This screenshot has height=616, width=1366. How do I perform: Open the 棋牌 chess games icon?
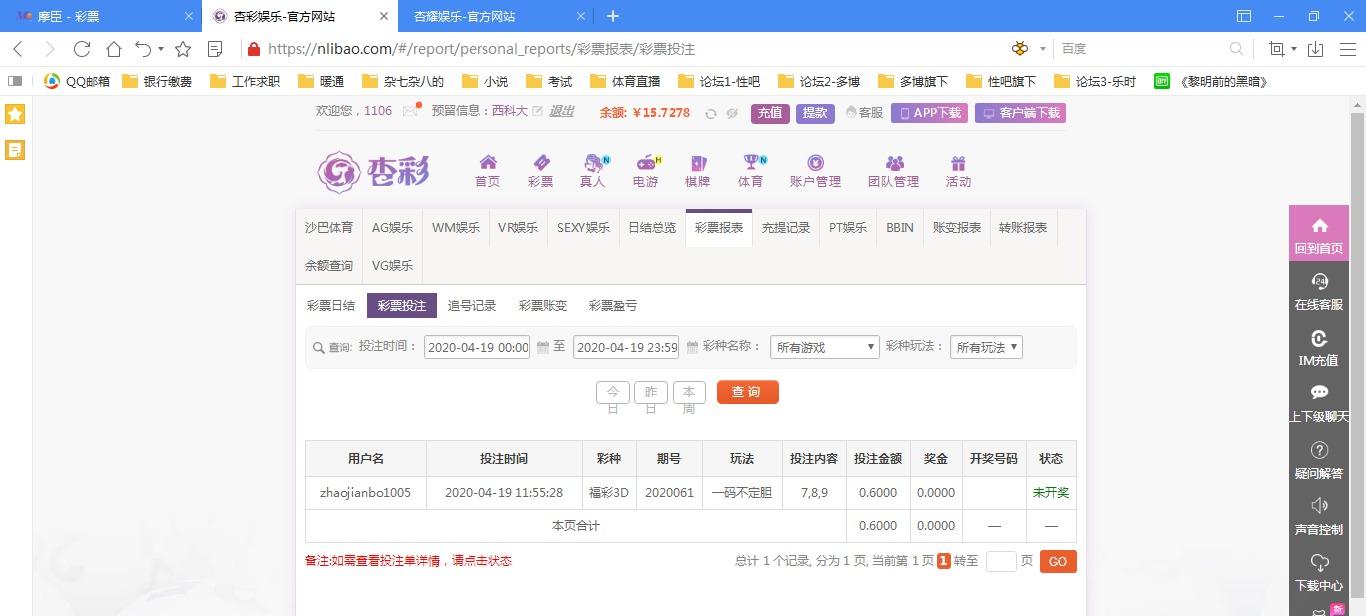point(697,170)
